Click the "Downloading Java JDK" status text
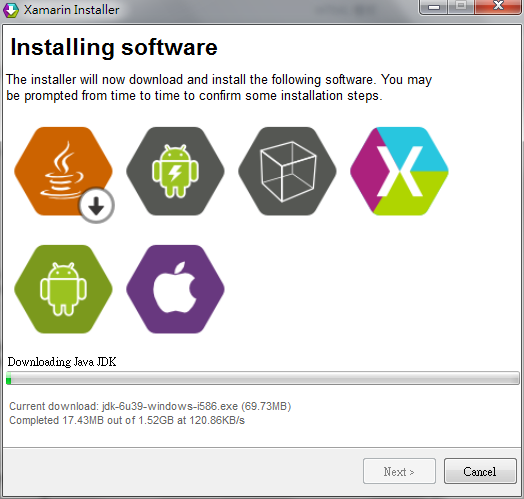The image size is (524, 499). (62, 362)
